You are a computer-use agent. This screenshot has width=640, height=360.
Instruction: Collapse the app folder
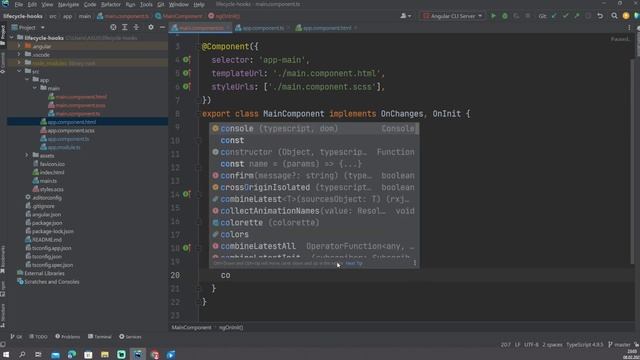[27, 80]
